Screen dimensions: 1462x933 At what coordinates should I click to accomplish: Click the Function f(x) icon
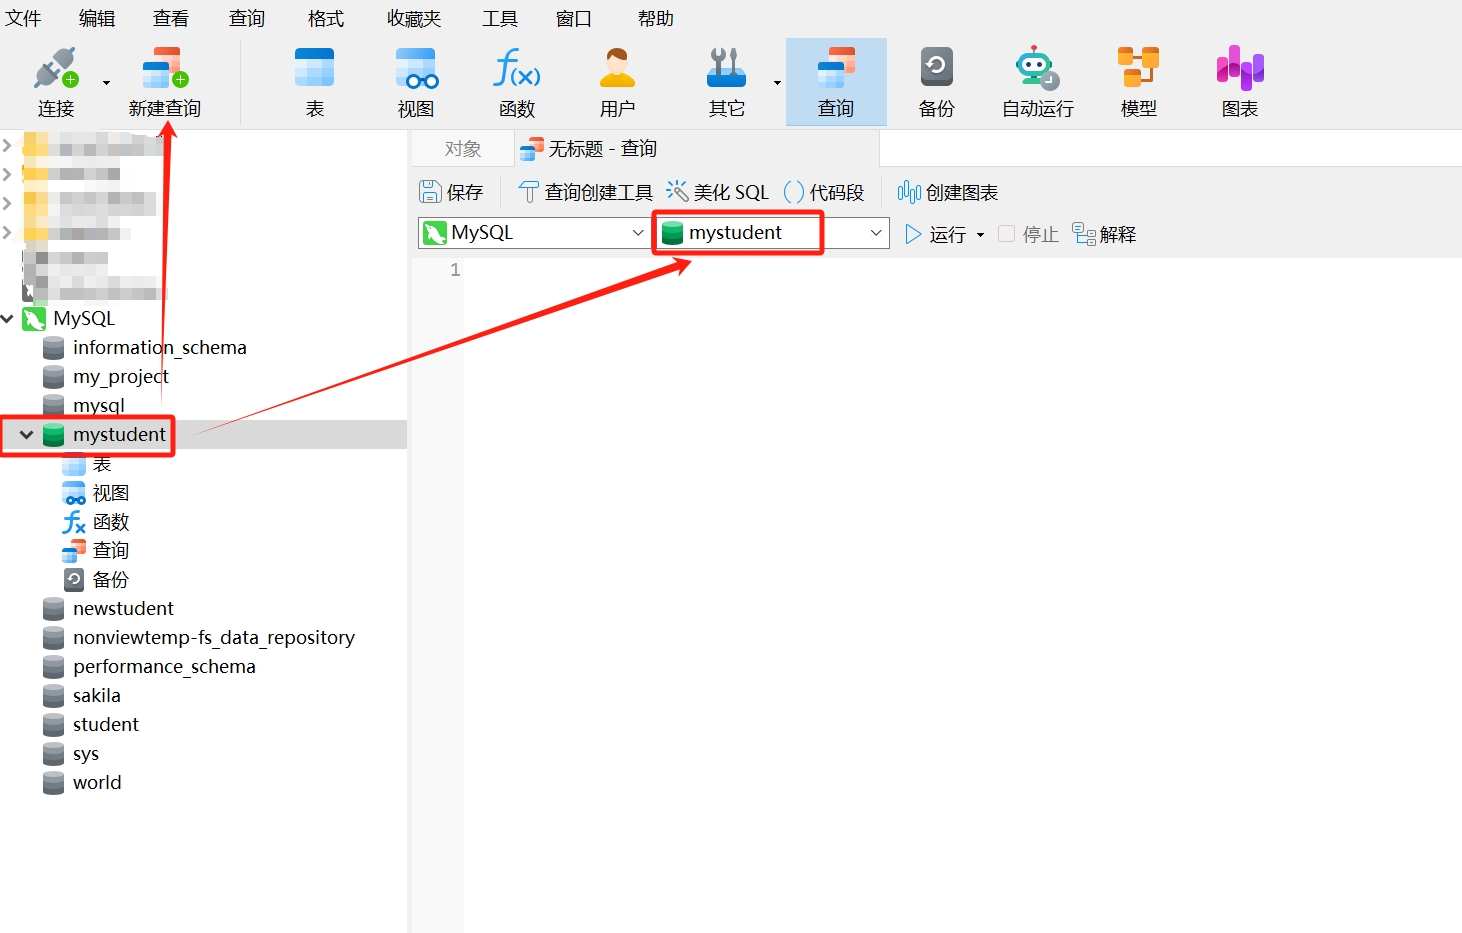point(517,69)
